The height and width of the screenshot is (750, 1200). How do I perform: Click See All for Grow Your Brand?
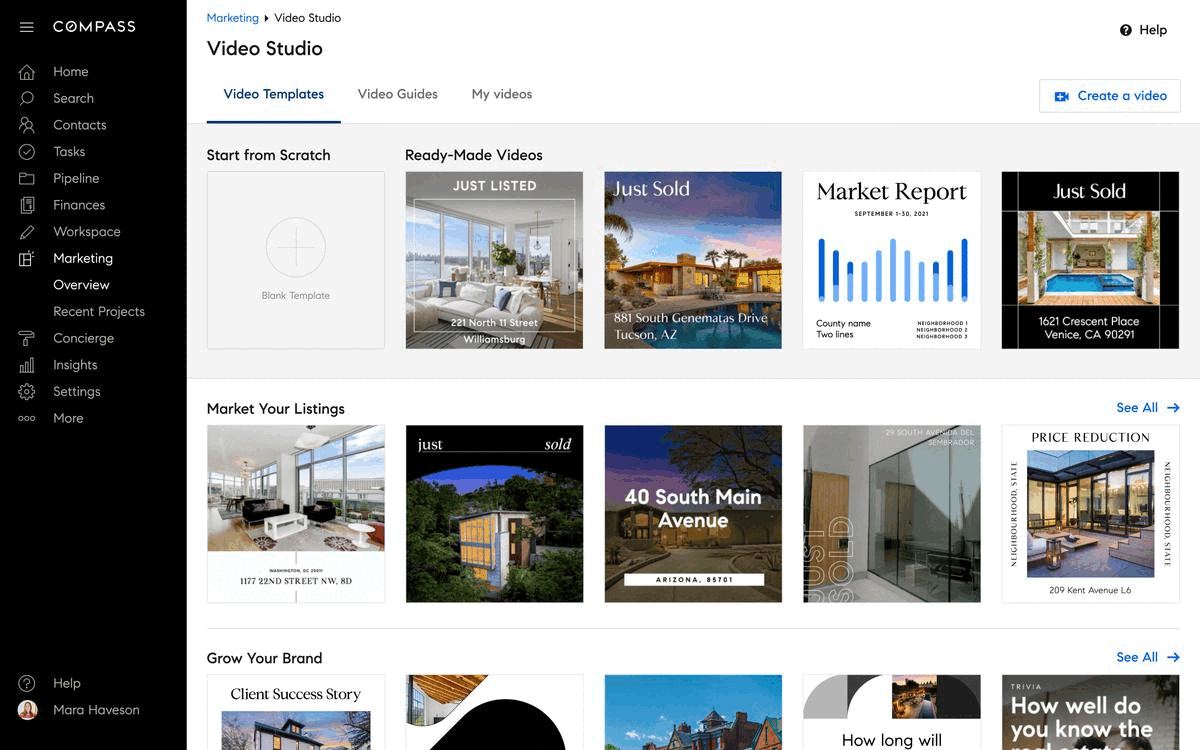[x=1137, y=657]
